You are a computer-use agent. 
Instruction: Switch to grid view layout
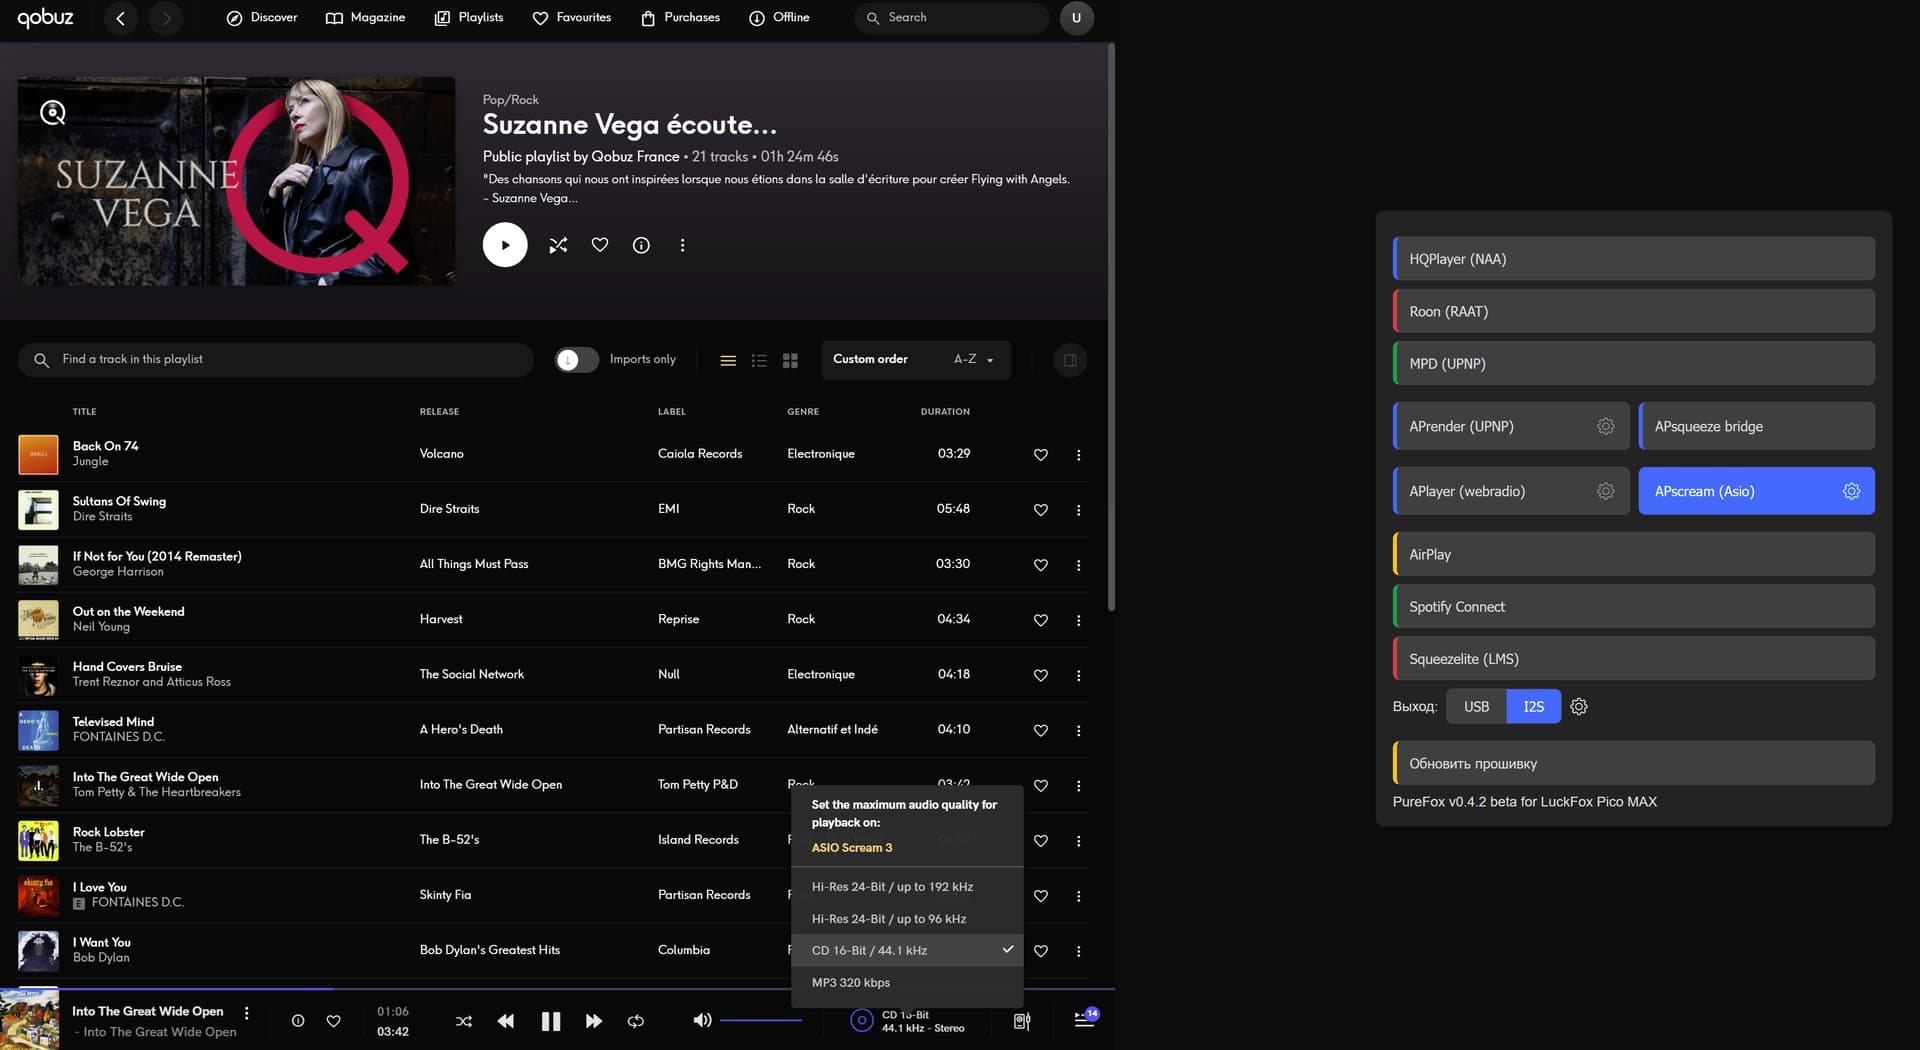click(x=790, y=360)
